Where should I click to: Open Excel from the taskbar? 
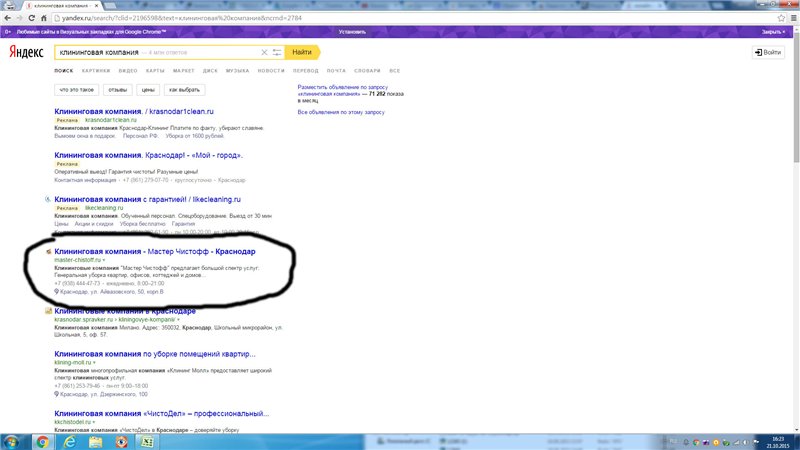pyautogui.click(x=147, y=440)
